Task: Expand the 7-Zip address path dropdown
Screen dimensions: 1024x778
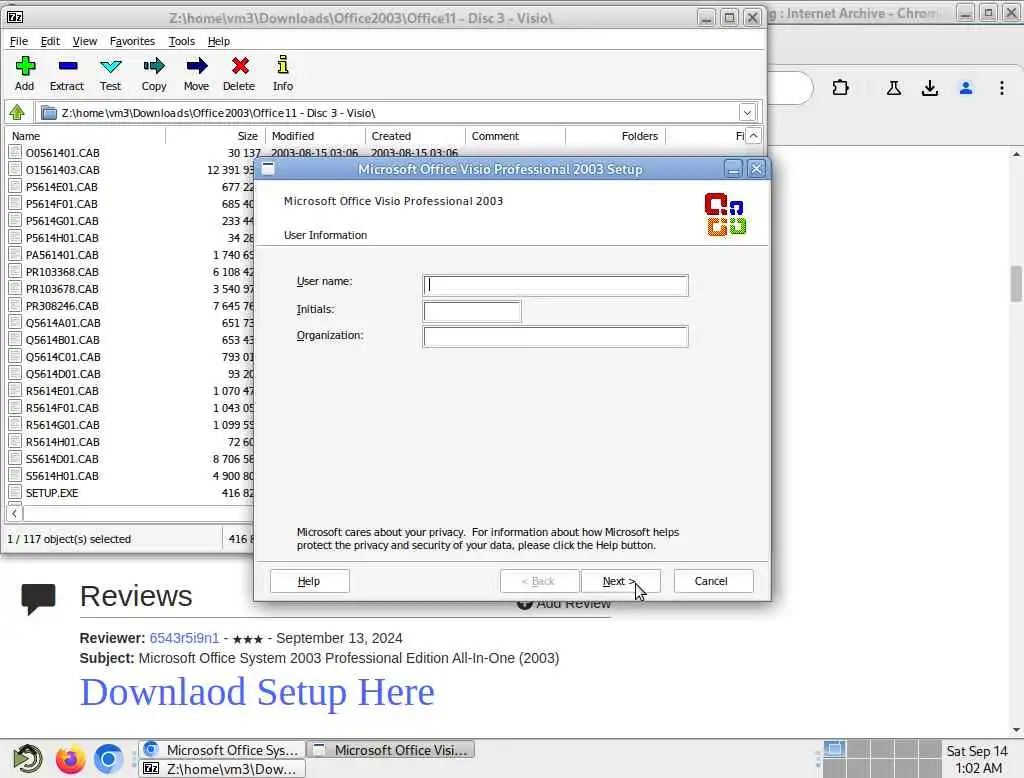Action: pos(747,112)
